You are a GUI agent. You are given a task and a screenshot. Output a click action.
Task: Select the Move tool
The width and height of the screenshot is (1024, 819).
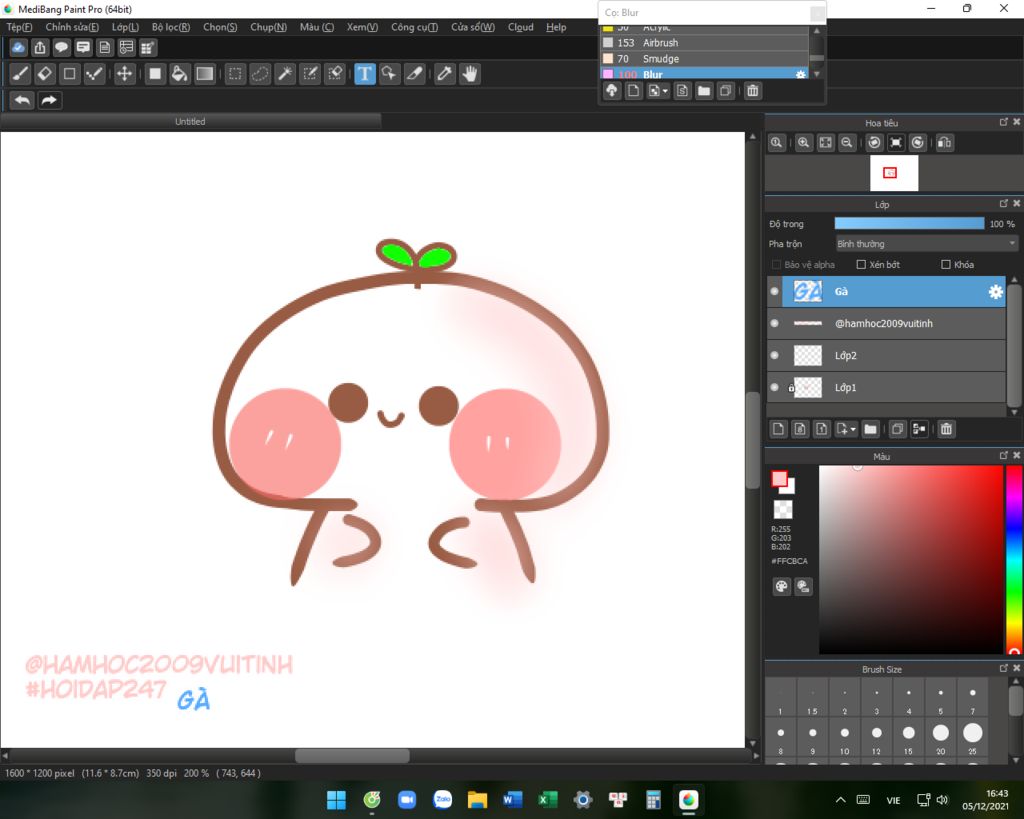tap(124, 74)
